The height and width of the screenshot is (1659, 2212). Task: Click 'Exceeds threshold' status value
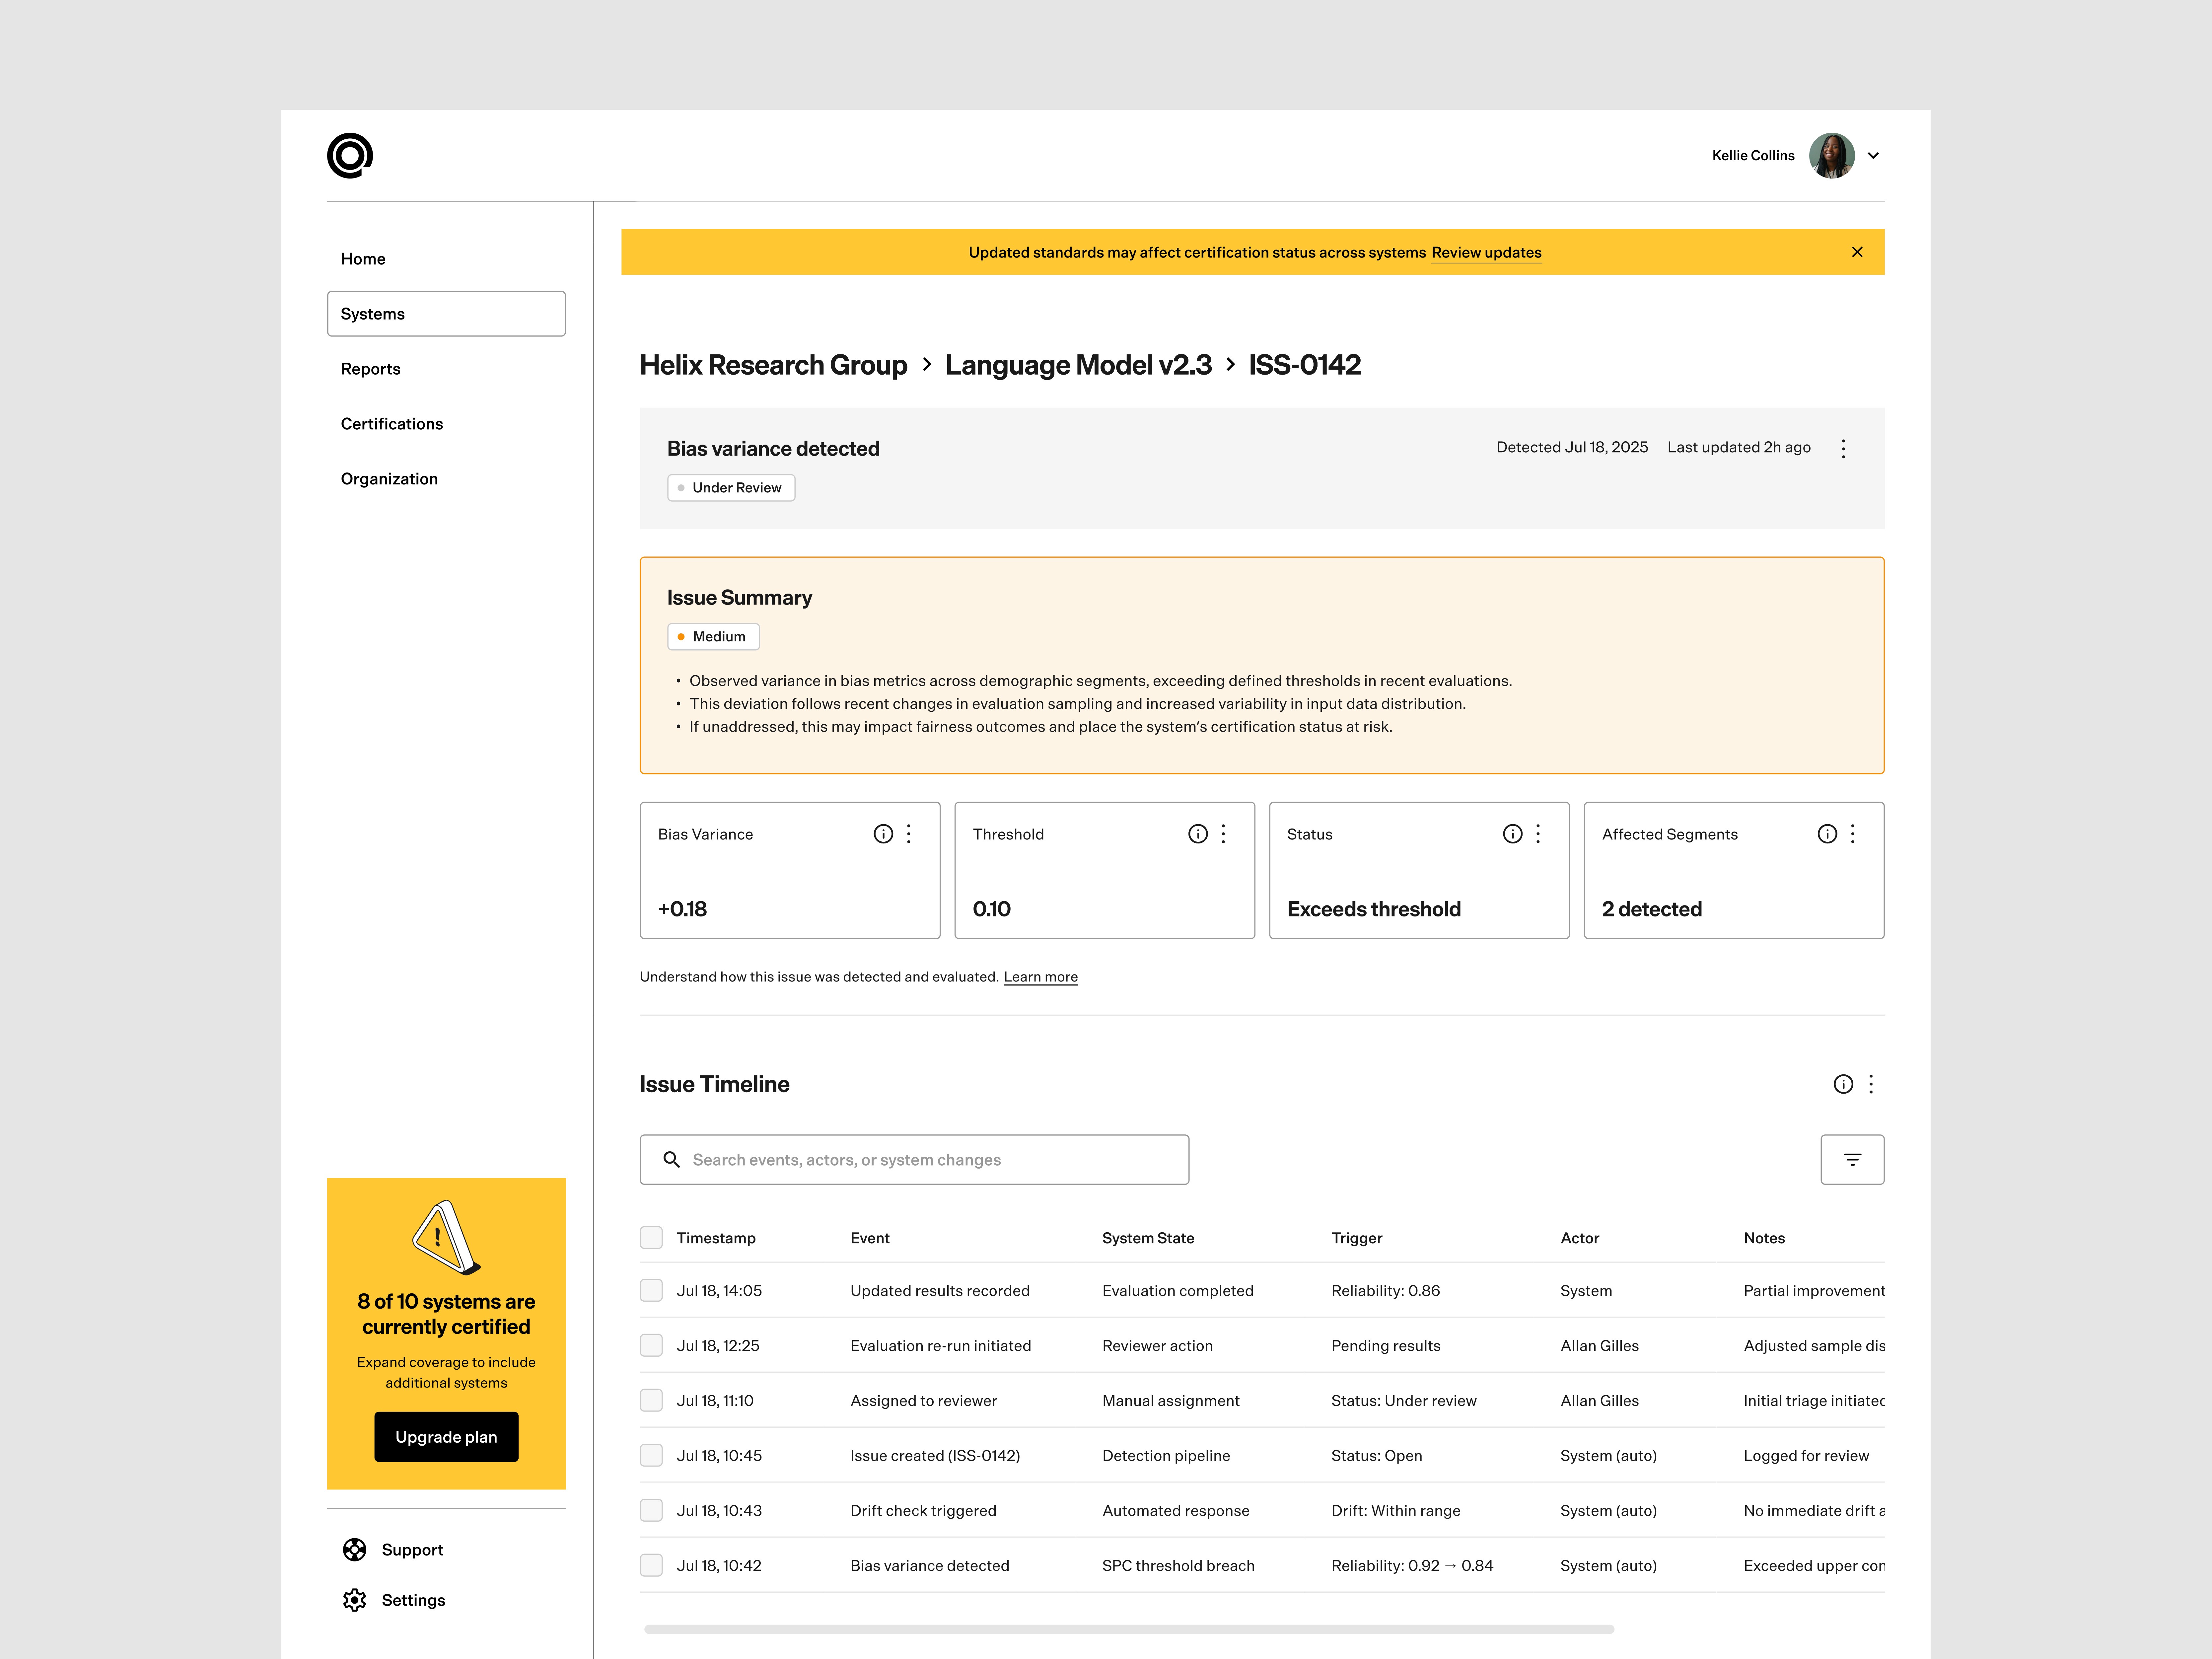point(1374,909)
